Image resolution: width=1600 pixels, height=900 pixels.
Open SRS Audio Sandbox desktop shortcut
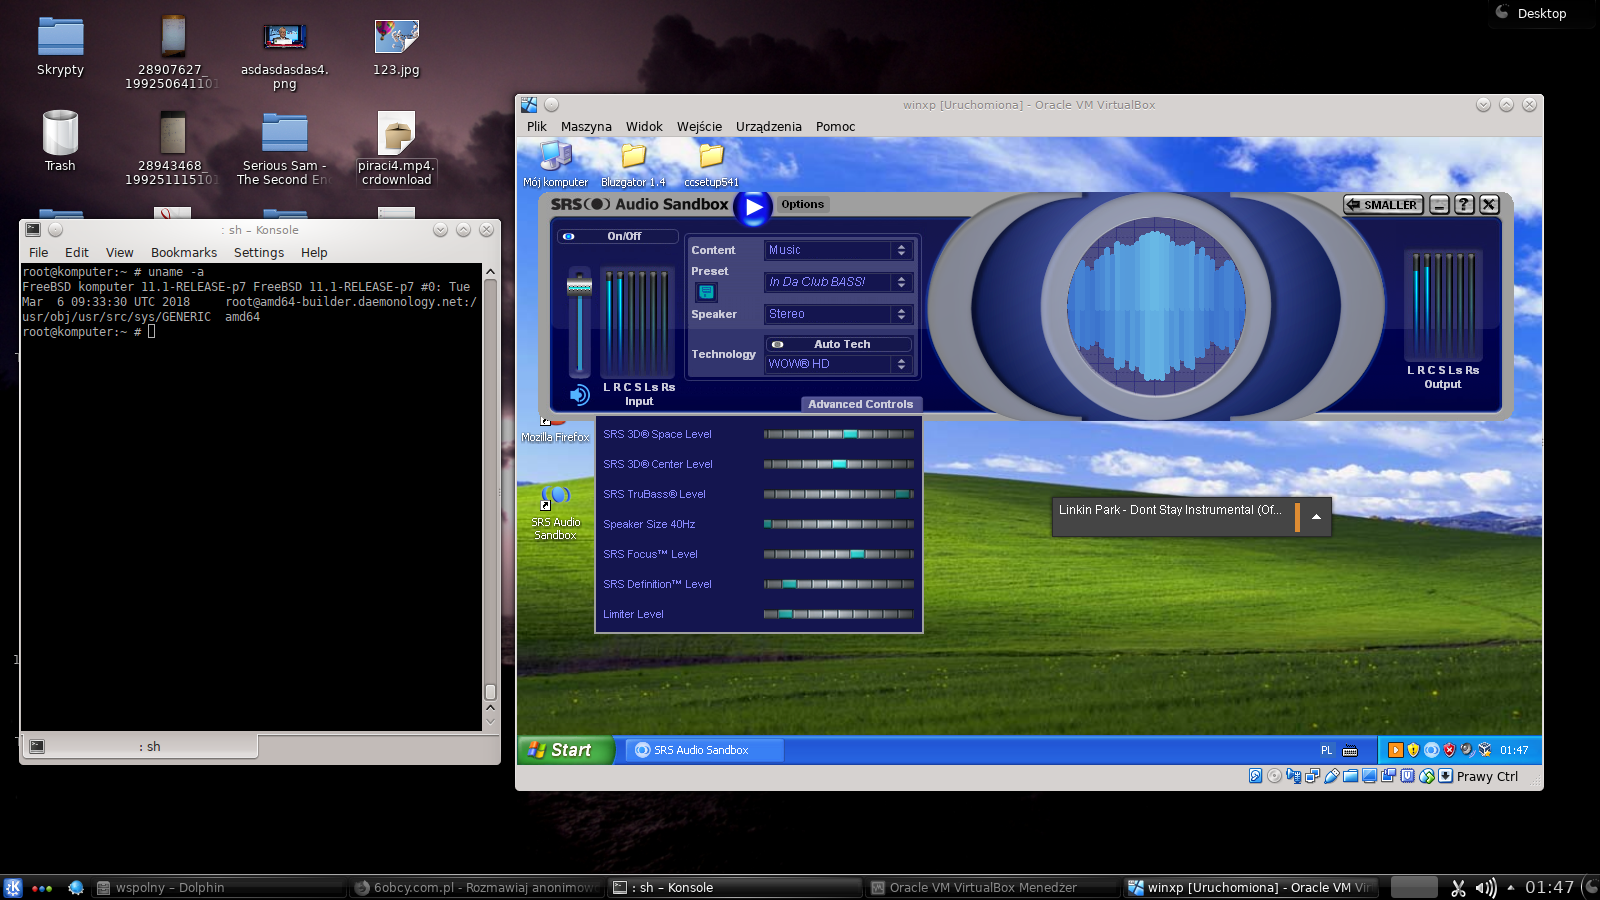click(x=555, y=512)
